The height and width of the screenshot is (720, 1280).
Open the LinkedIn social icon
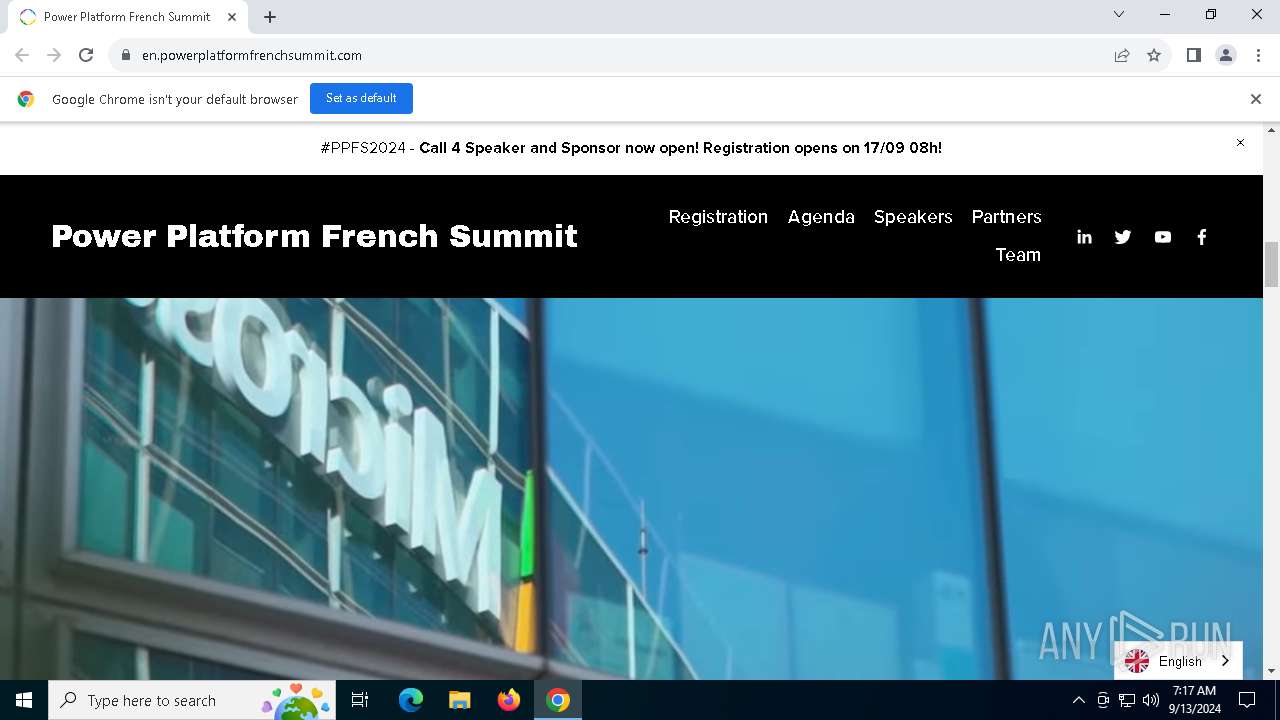pos(1084,237)
